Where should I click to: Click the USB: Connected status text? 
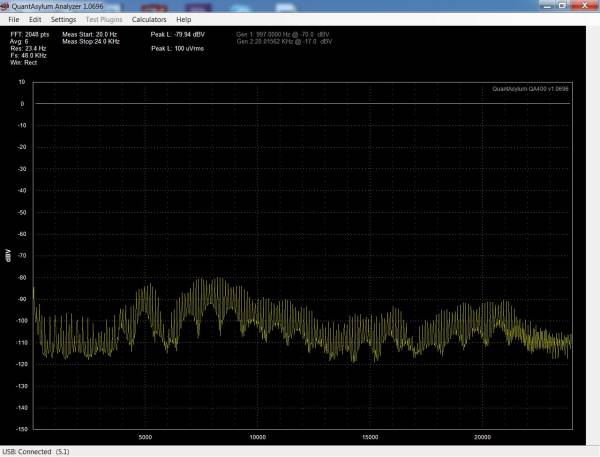pos(36,452)
